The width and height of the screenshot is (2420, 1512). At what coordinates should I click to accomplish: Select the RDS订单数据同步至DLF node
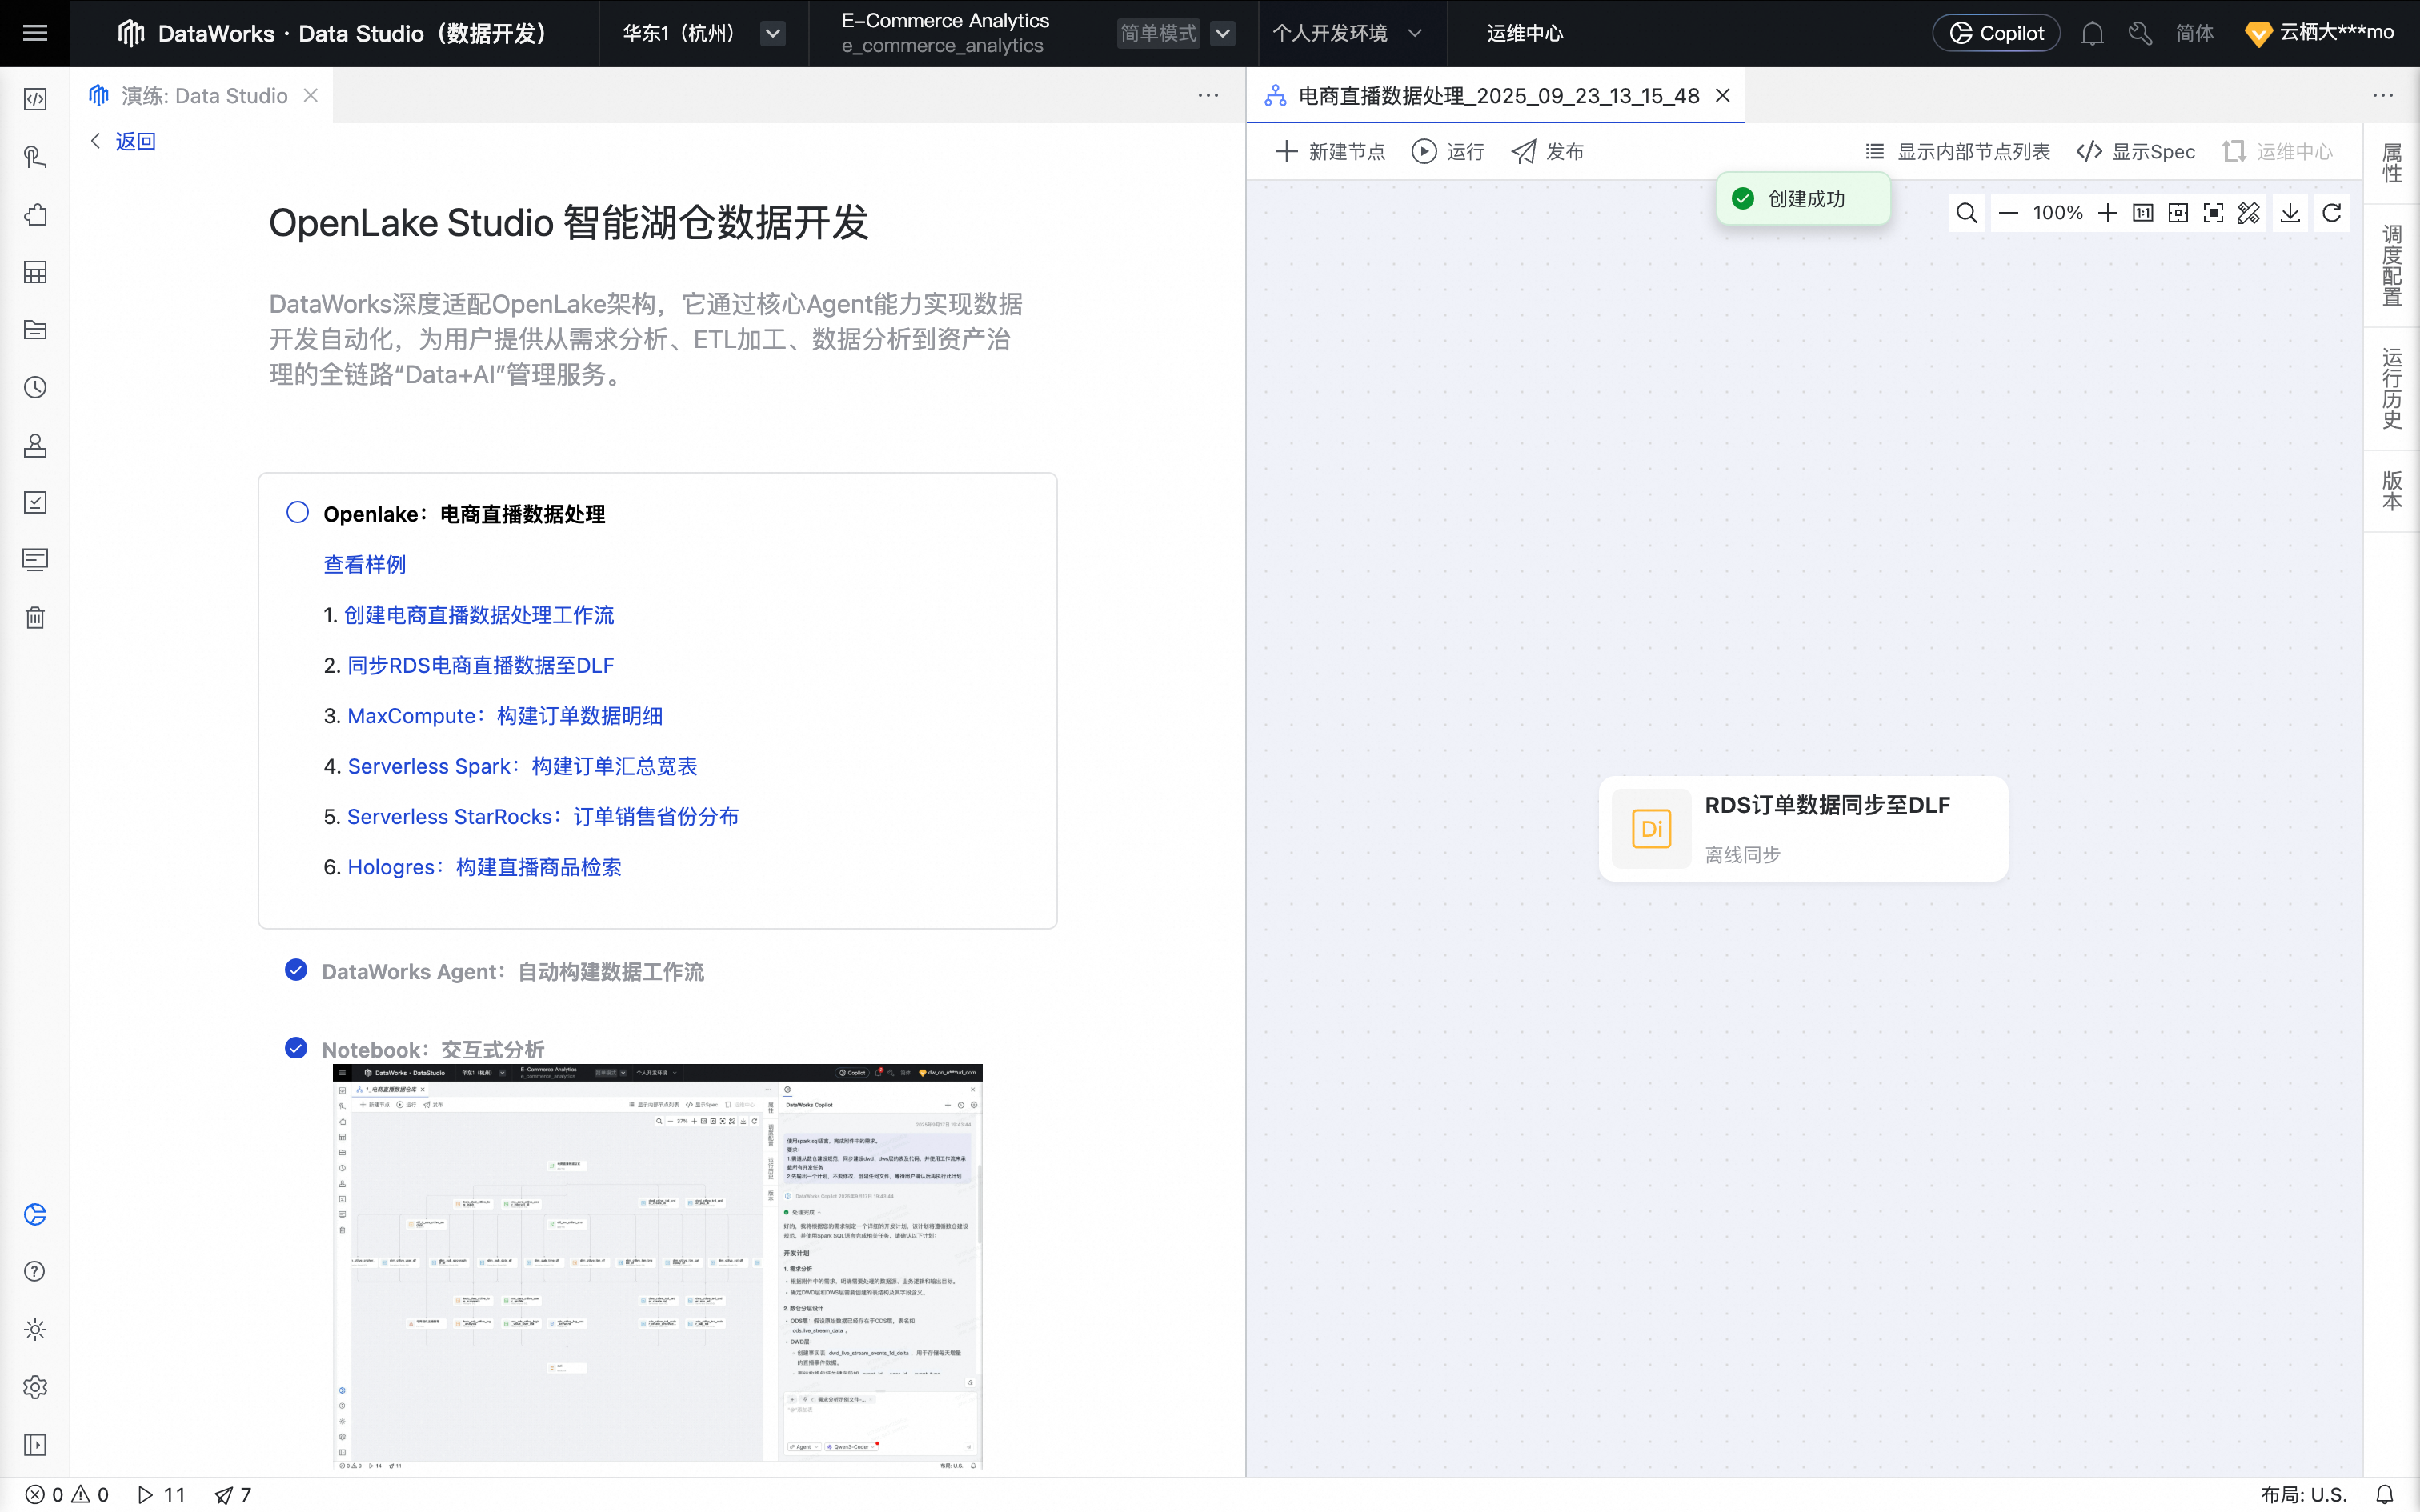pos(1802,828)
